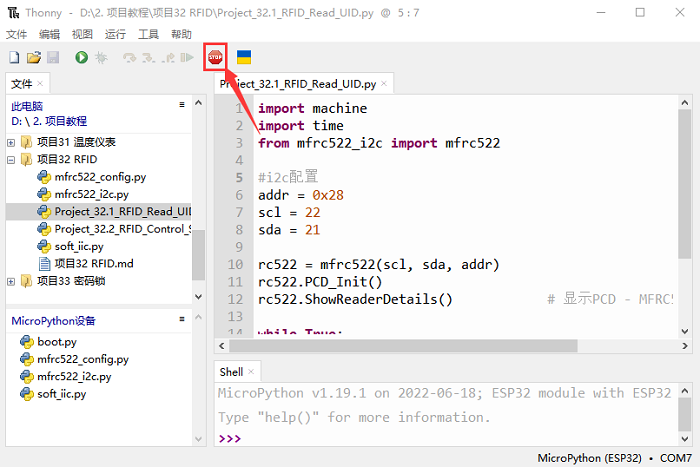Click the 此电脑 path link
Screen dimensions: 700x467
(28, 105)
